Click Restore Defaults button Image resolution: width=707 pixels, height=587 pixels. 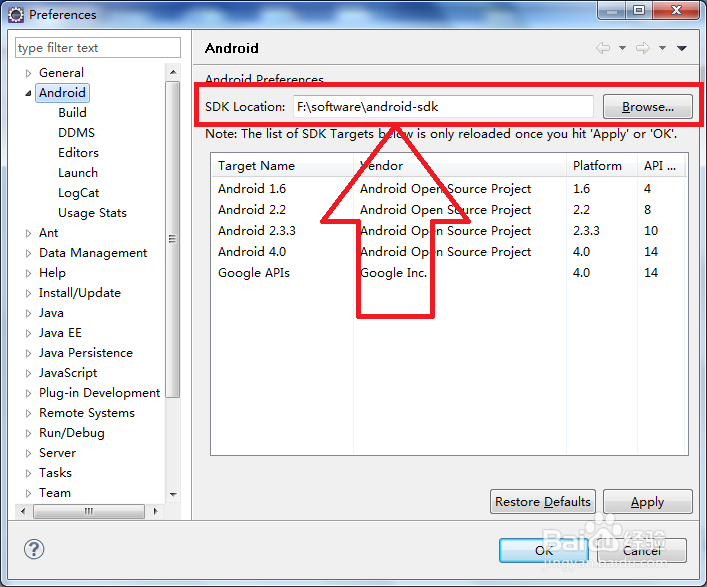click(x=542, y=502)
